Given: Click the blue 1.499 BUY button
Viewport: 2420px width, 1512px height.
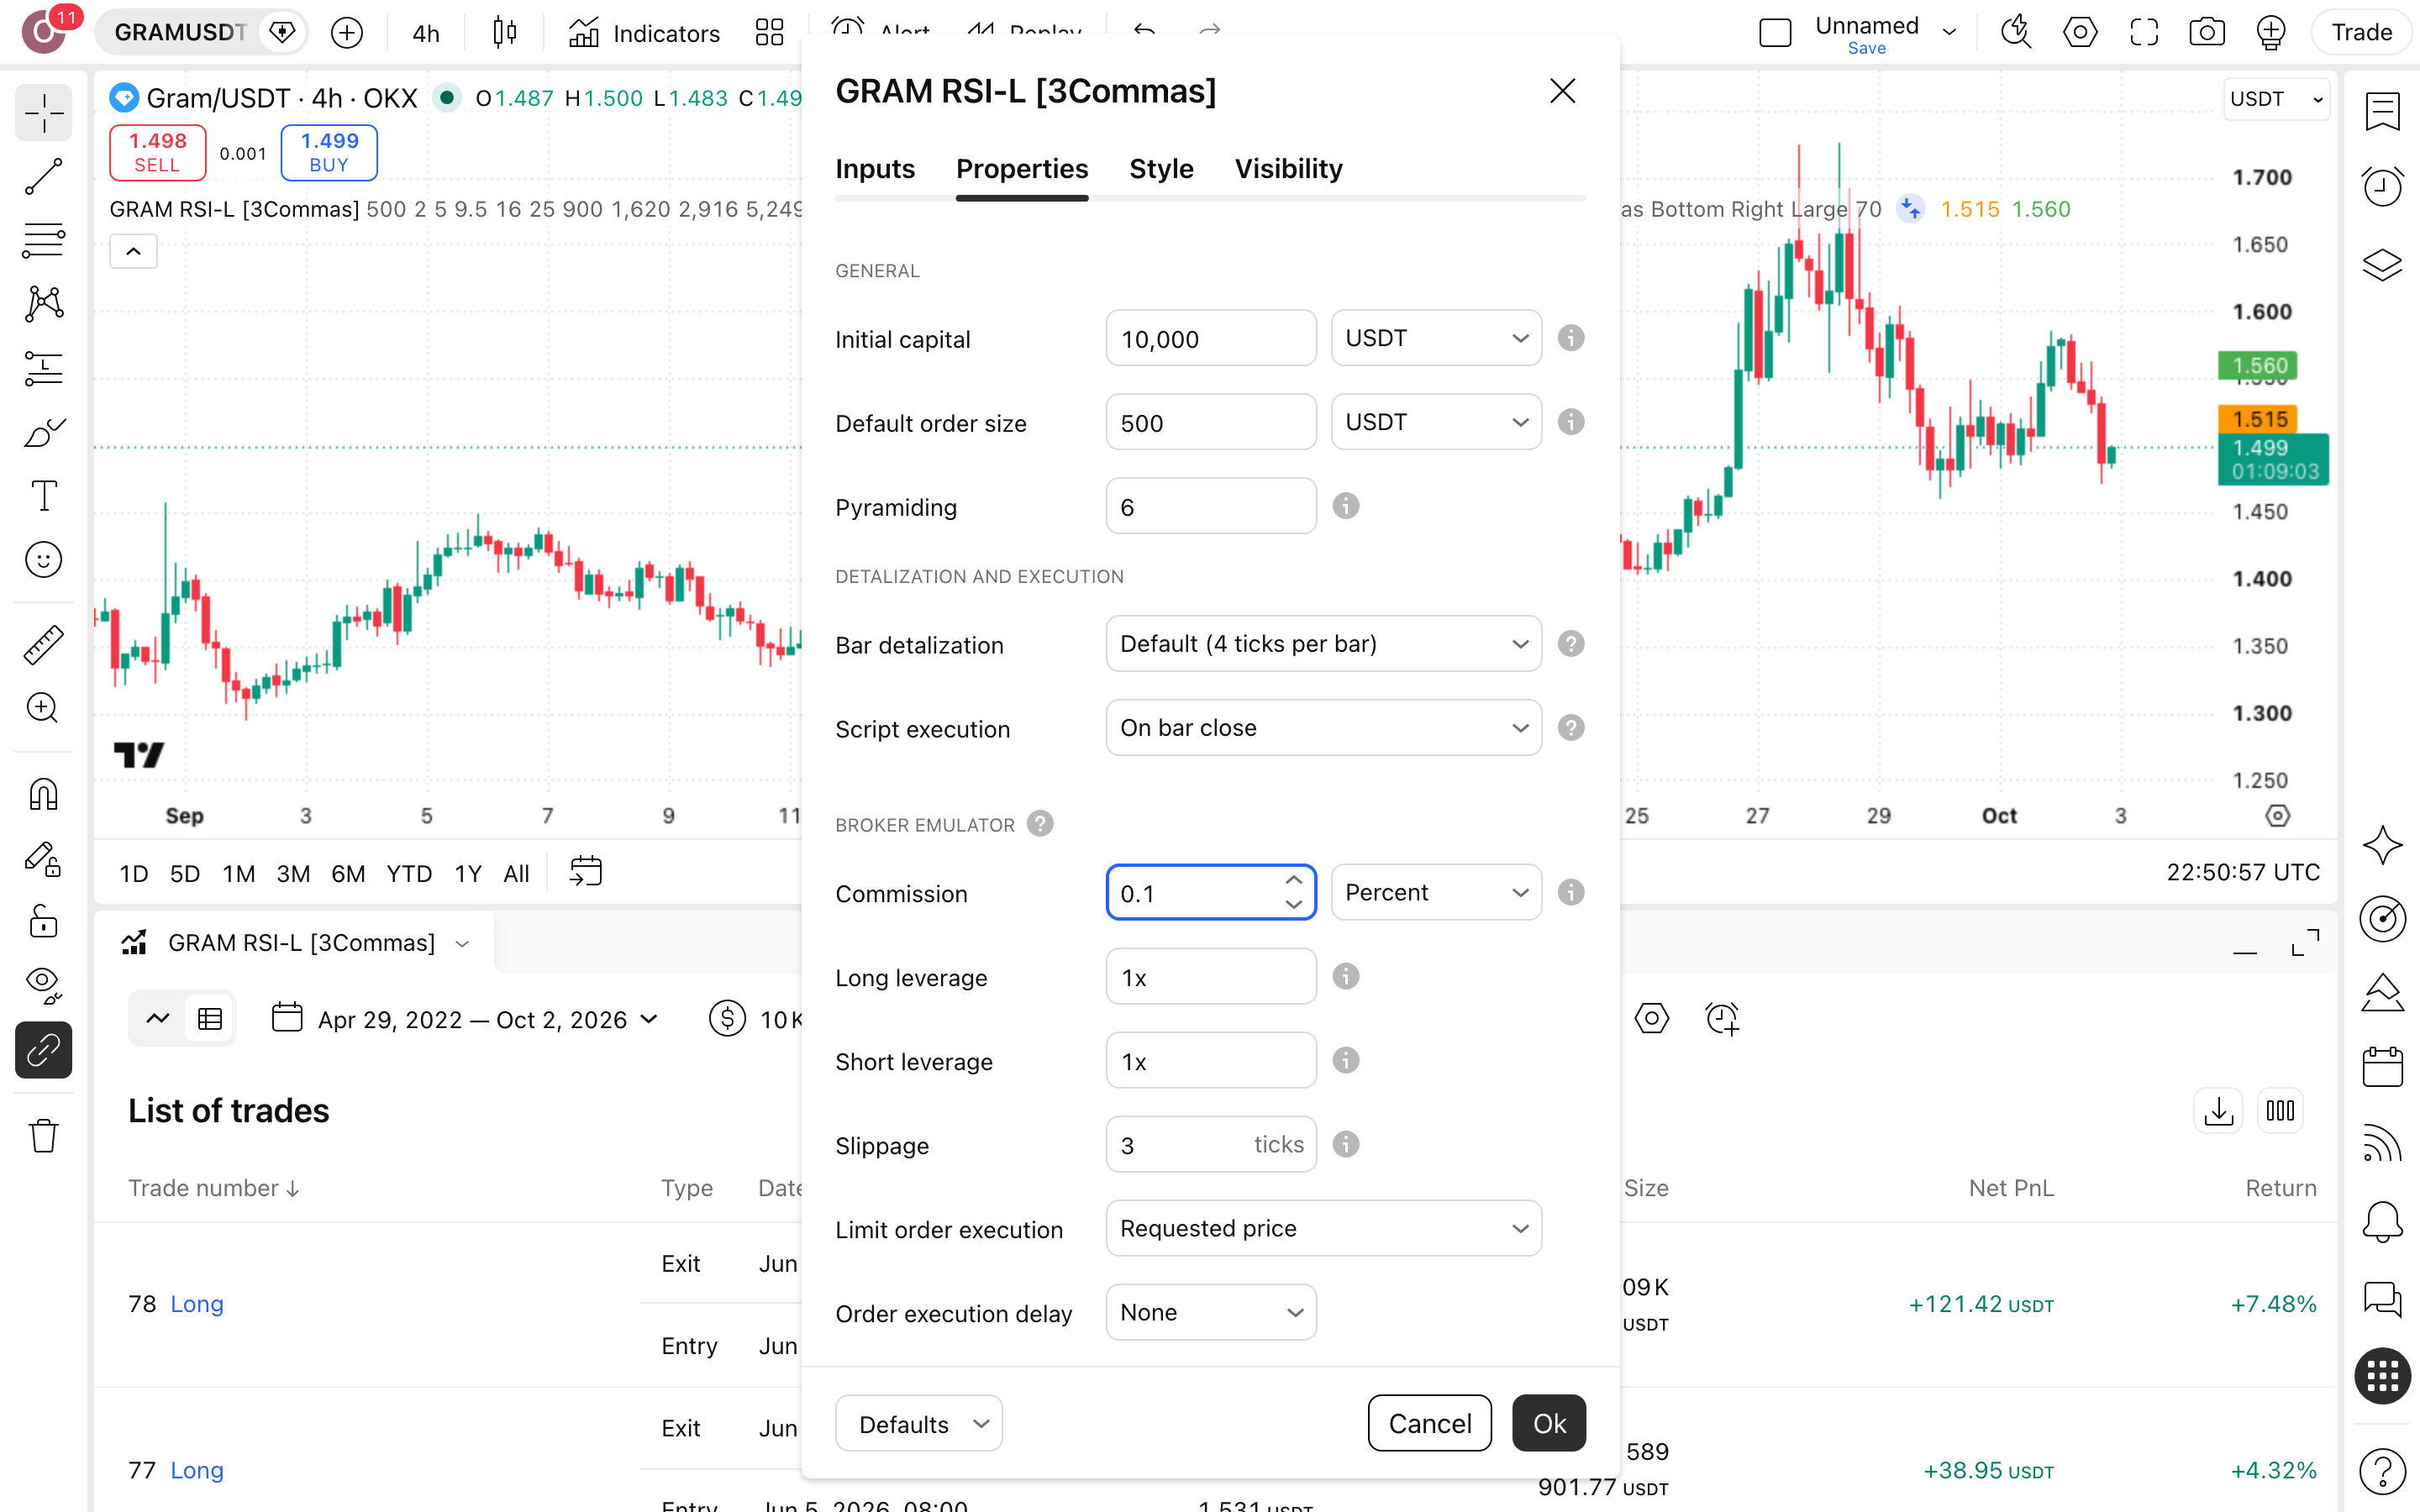Looking at the screenshot, I should (x=329, y=152).
